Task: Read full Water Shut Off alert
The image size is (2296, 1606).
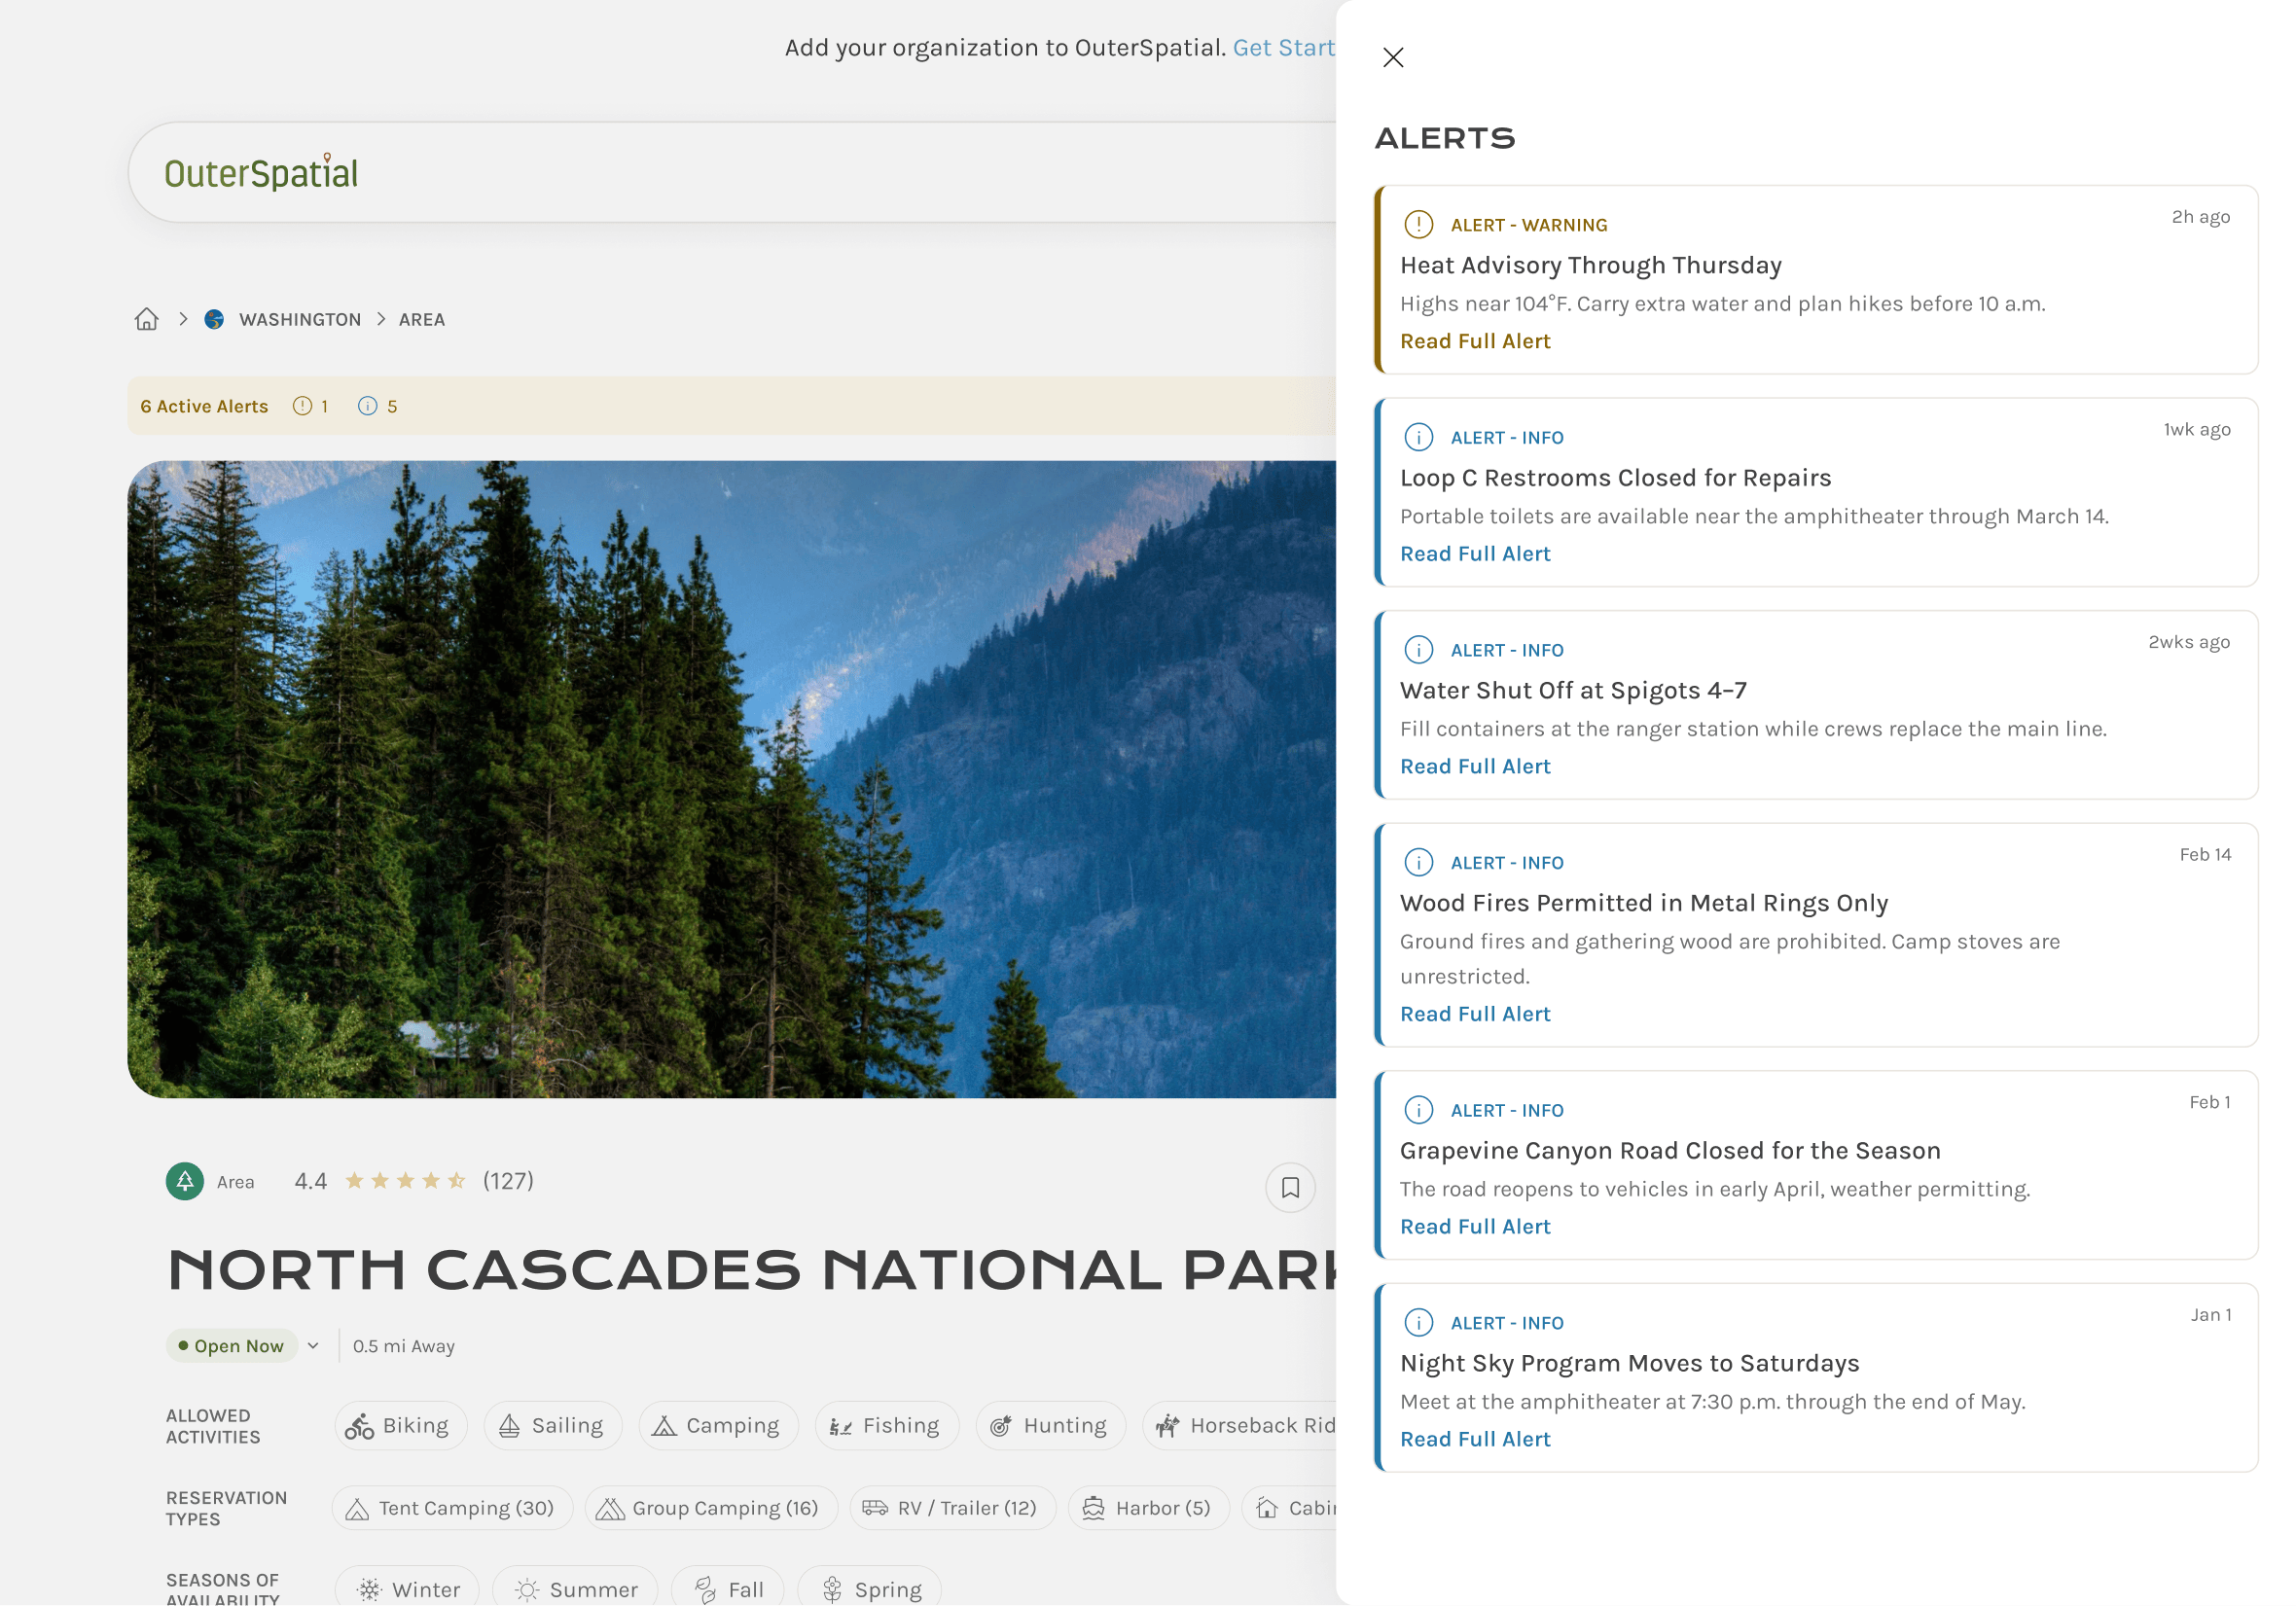Action: point(1475,766)
